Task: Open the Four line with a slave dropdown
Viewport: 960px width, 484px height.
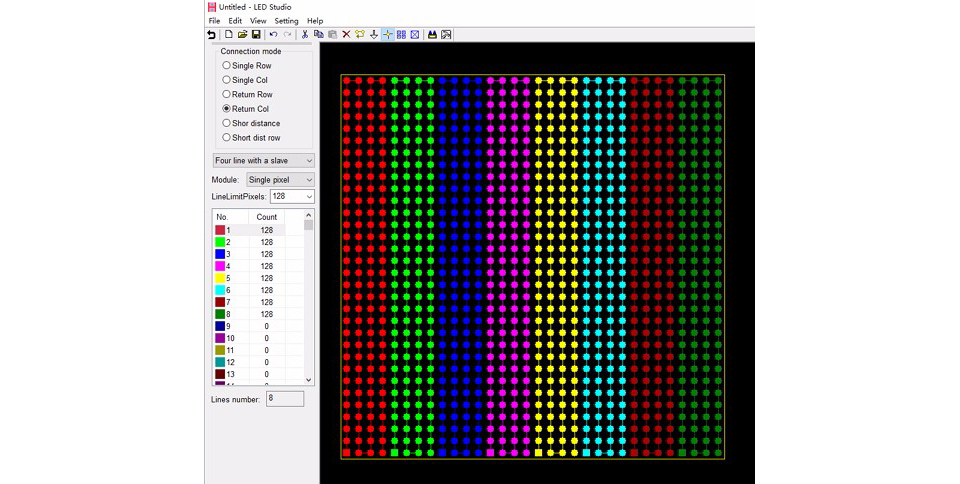Action: (264, 160)
